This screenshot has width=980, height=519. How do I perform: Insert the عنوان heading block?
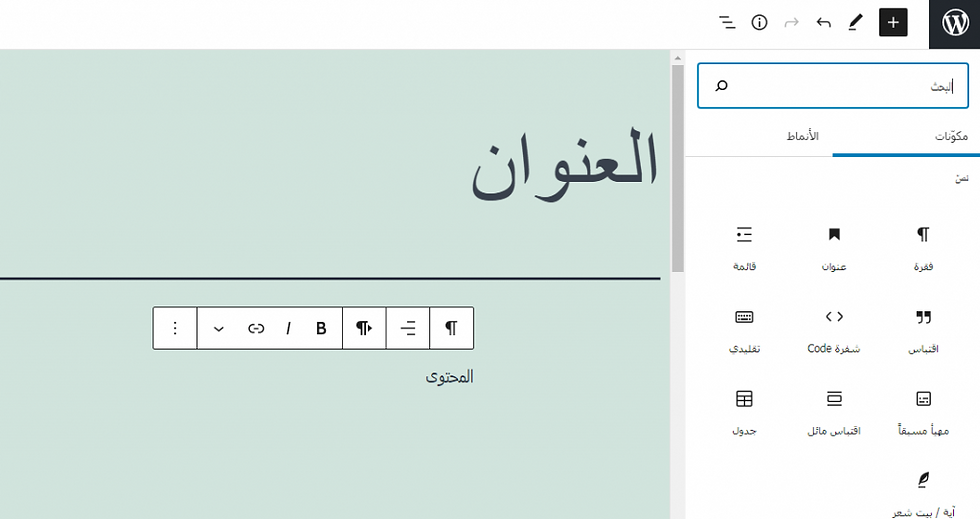coord(834,247)
